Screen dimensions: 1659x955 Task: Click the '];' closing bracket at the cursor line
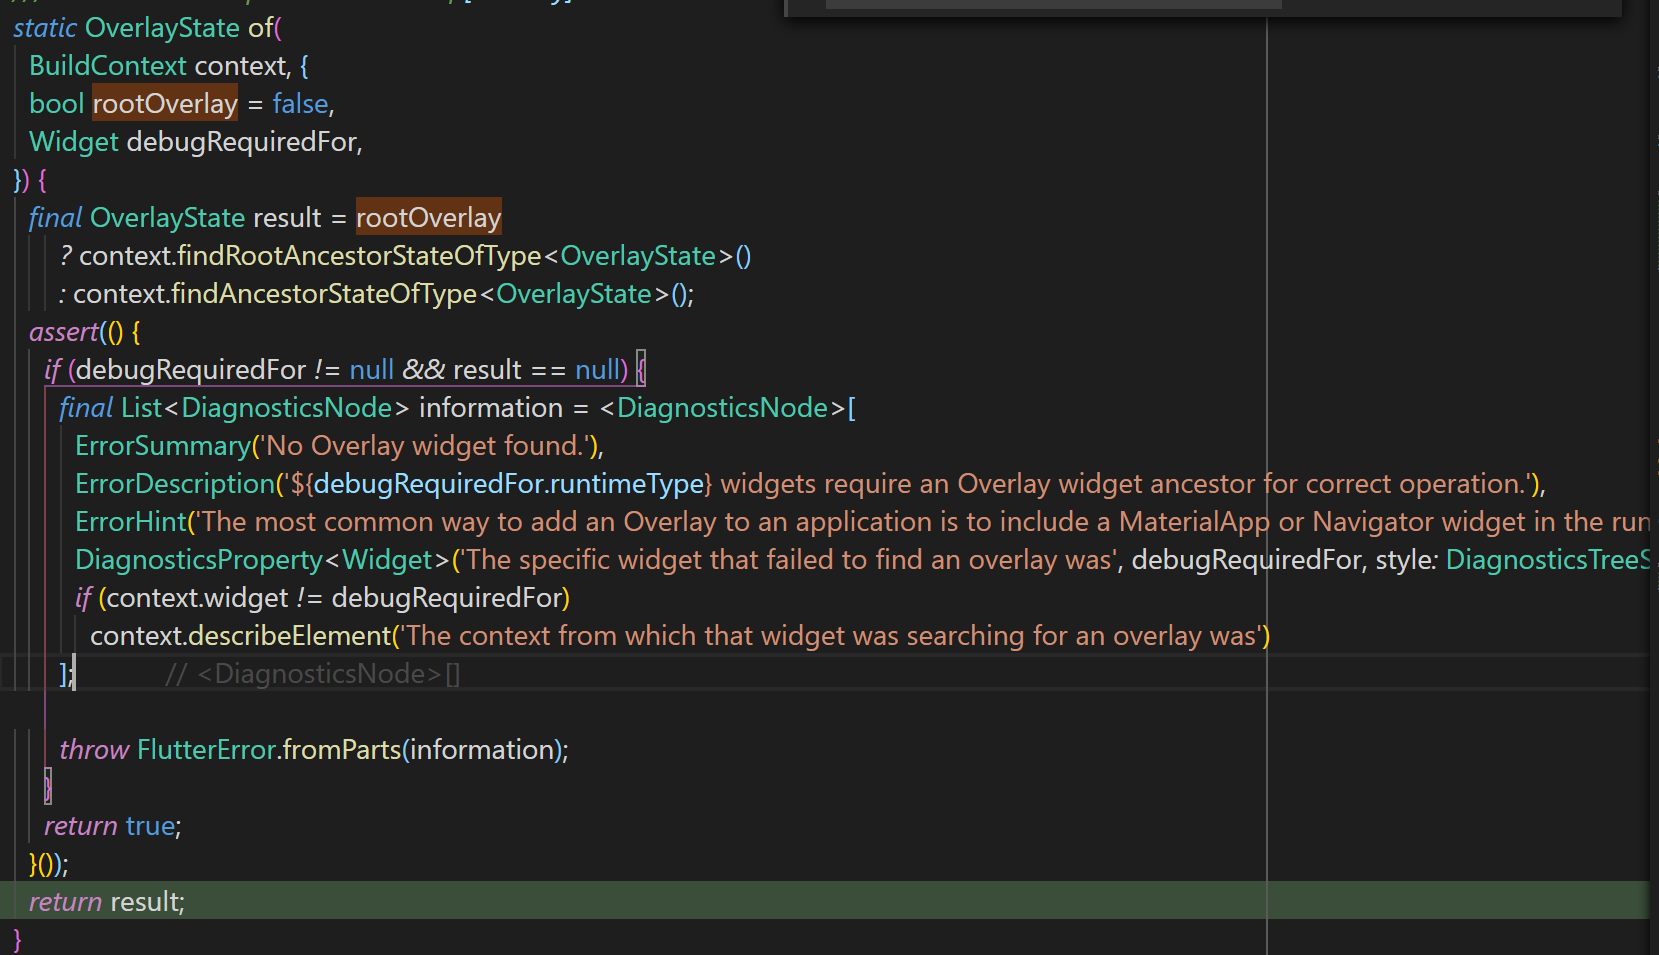67,674
